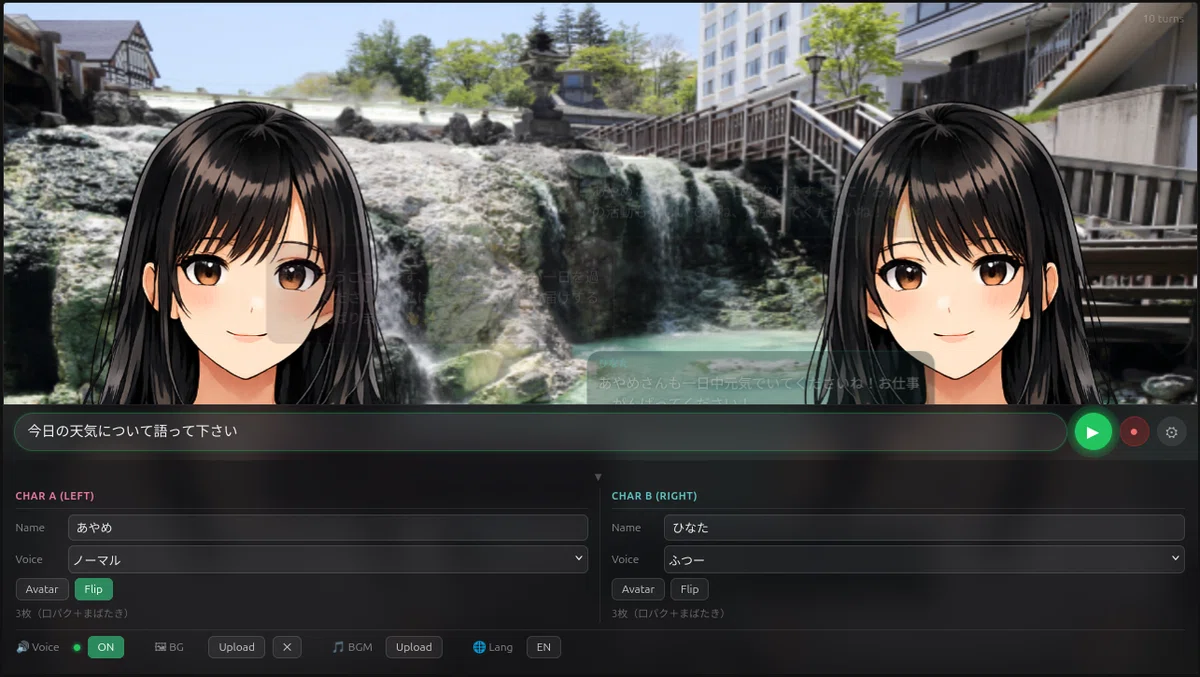Click the Avatar button for Char A
Screen dimensions: 1200x677
tap(42, 589)
